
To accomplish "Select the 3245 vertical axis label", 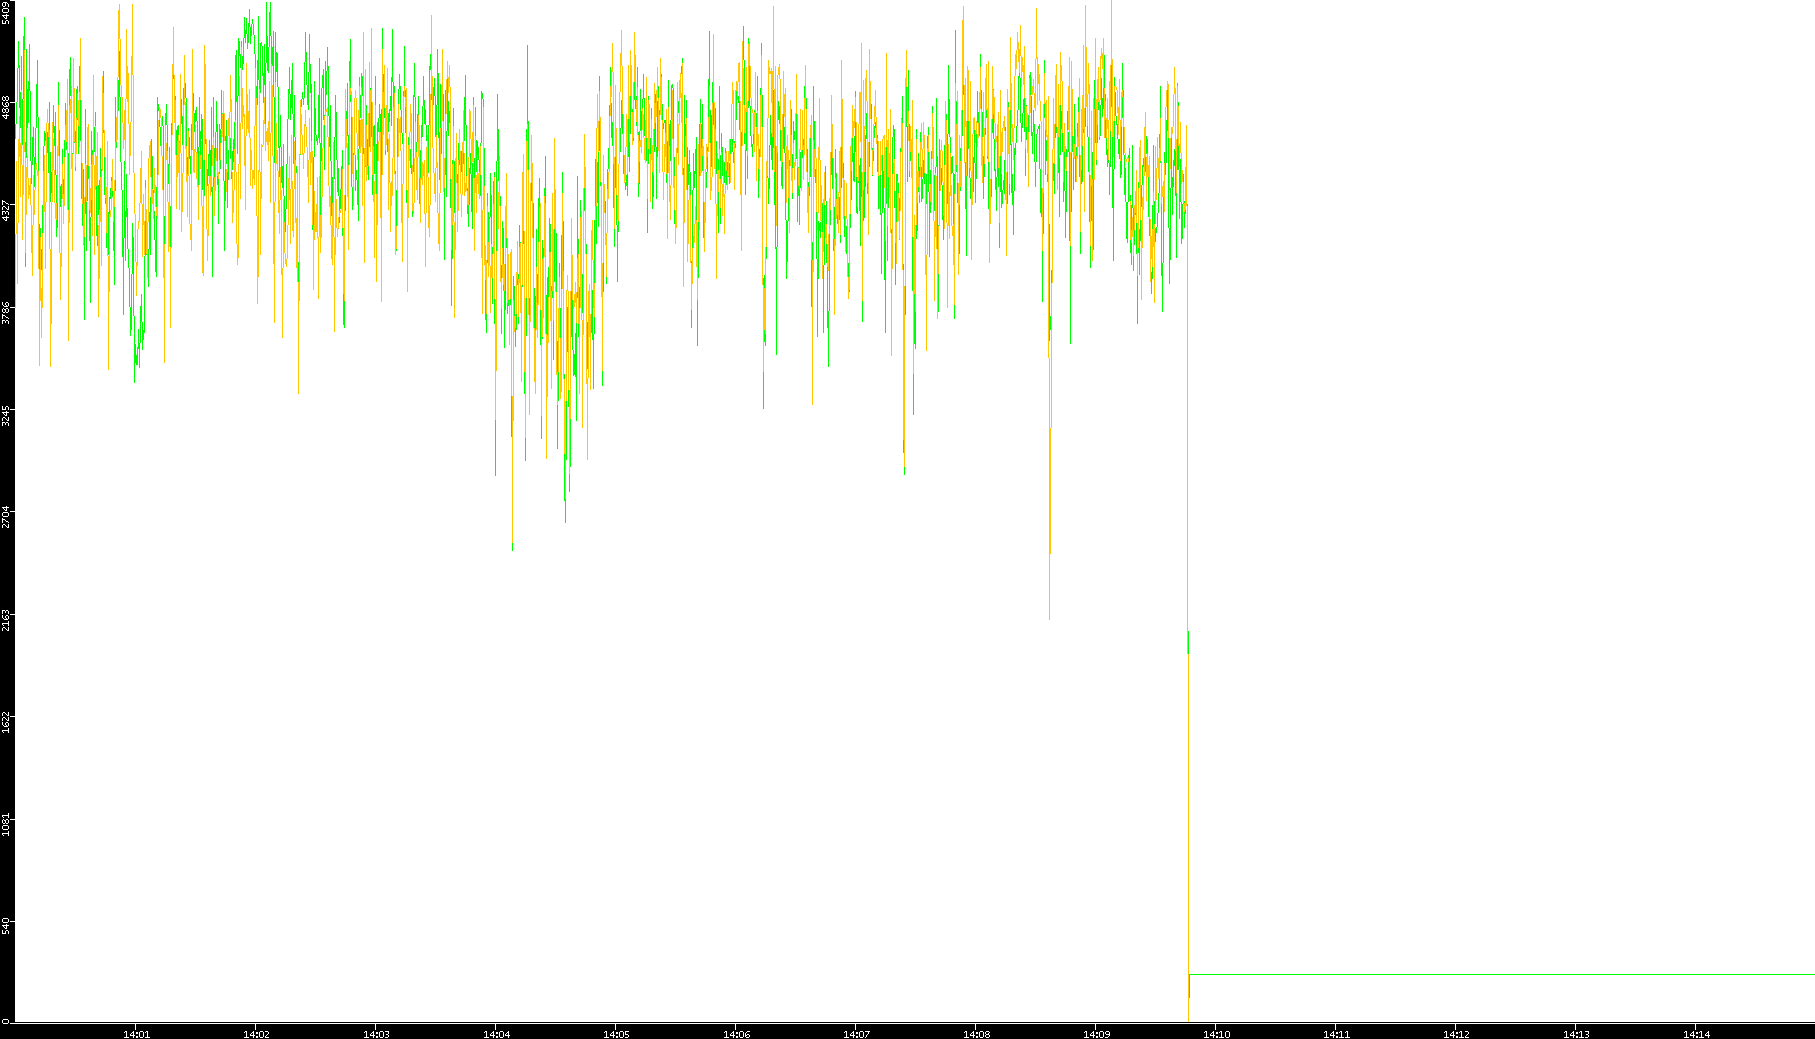I will tap(7, 416).
